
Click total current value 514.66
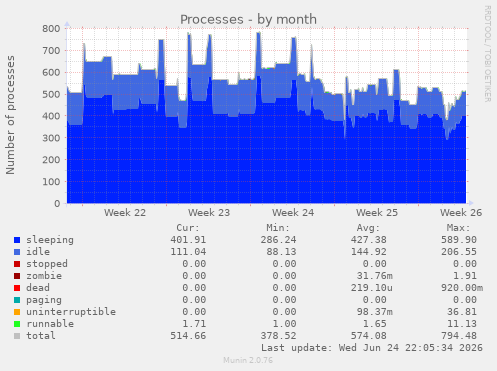click(x=188, y=336)
